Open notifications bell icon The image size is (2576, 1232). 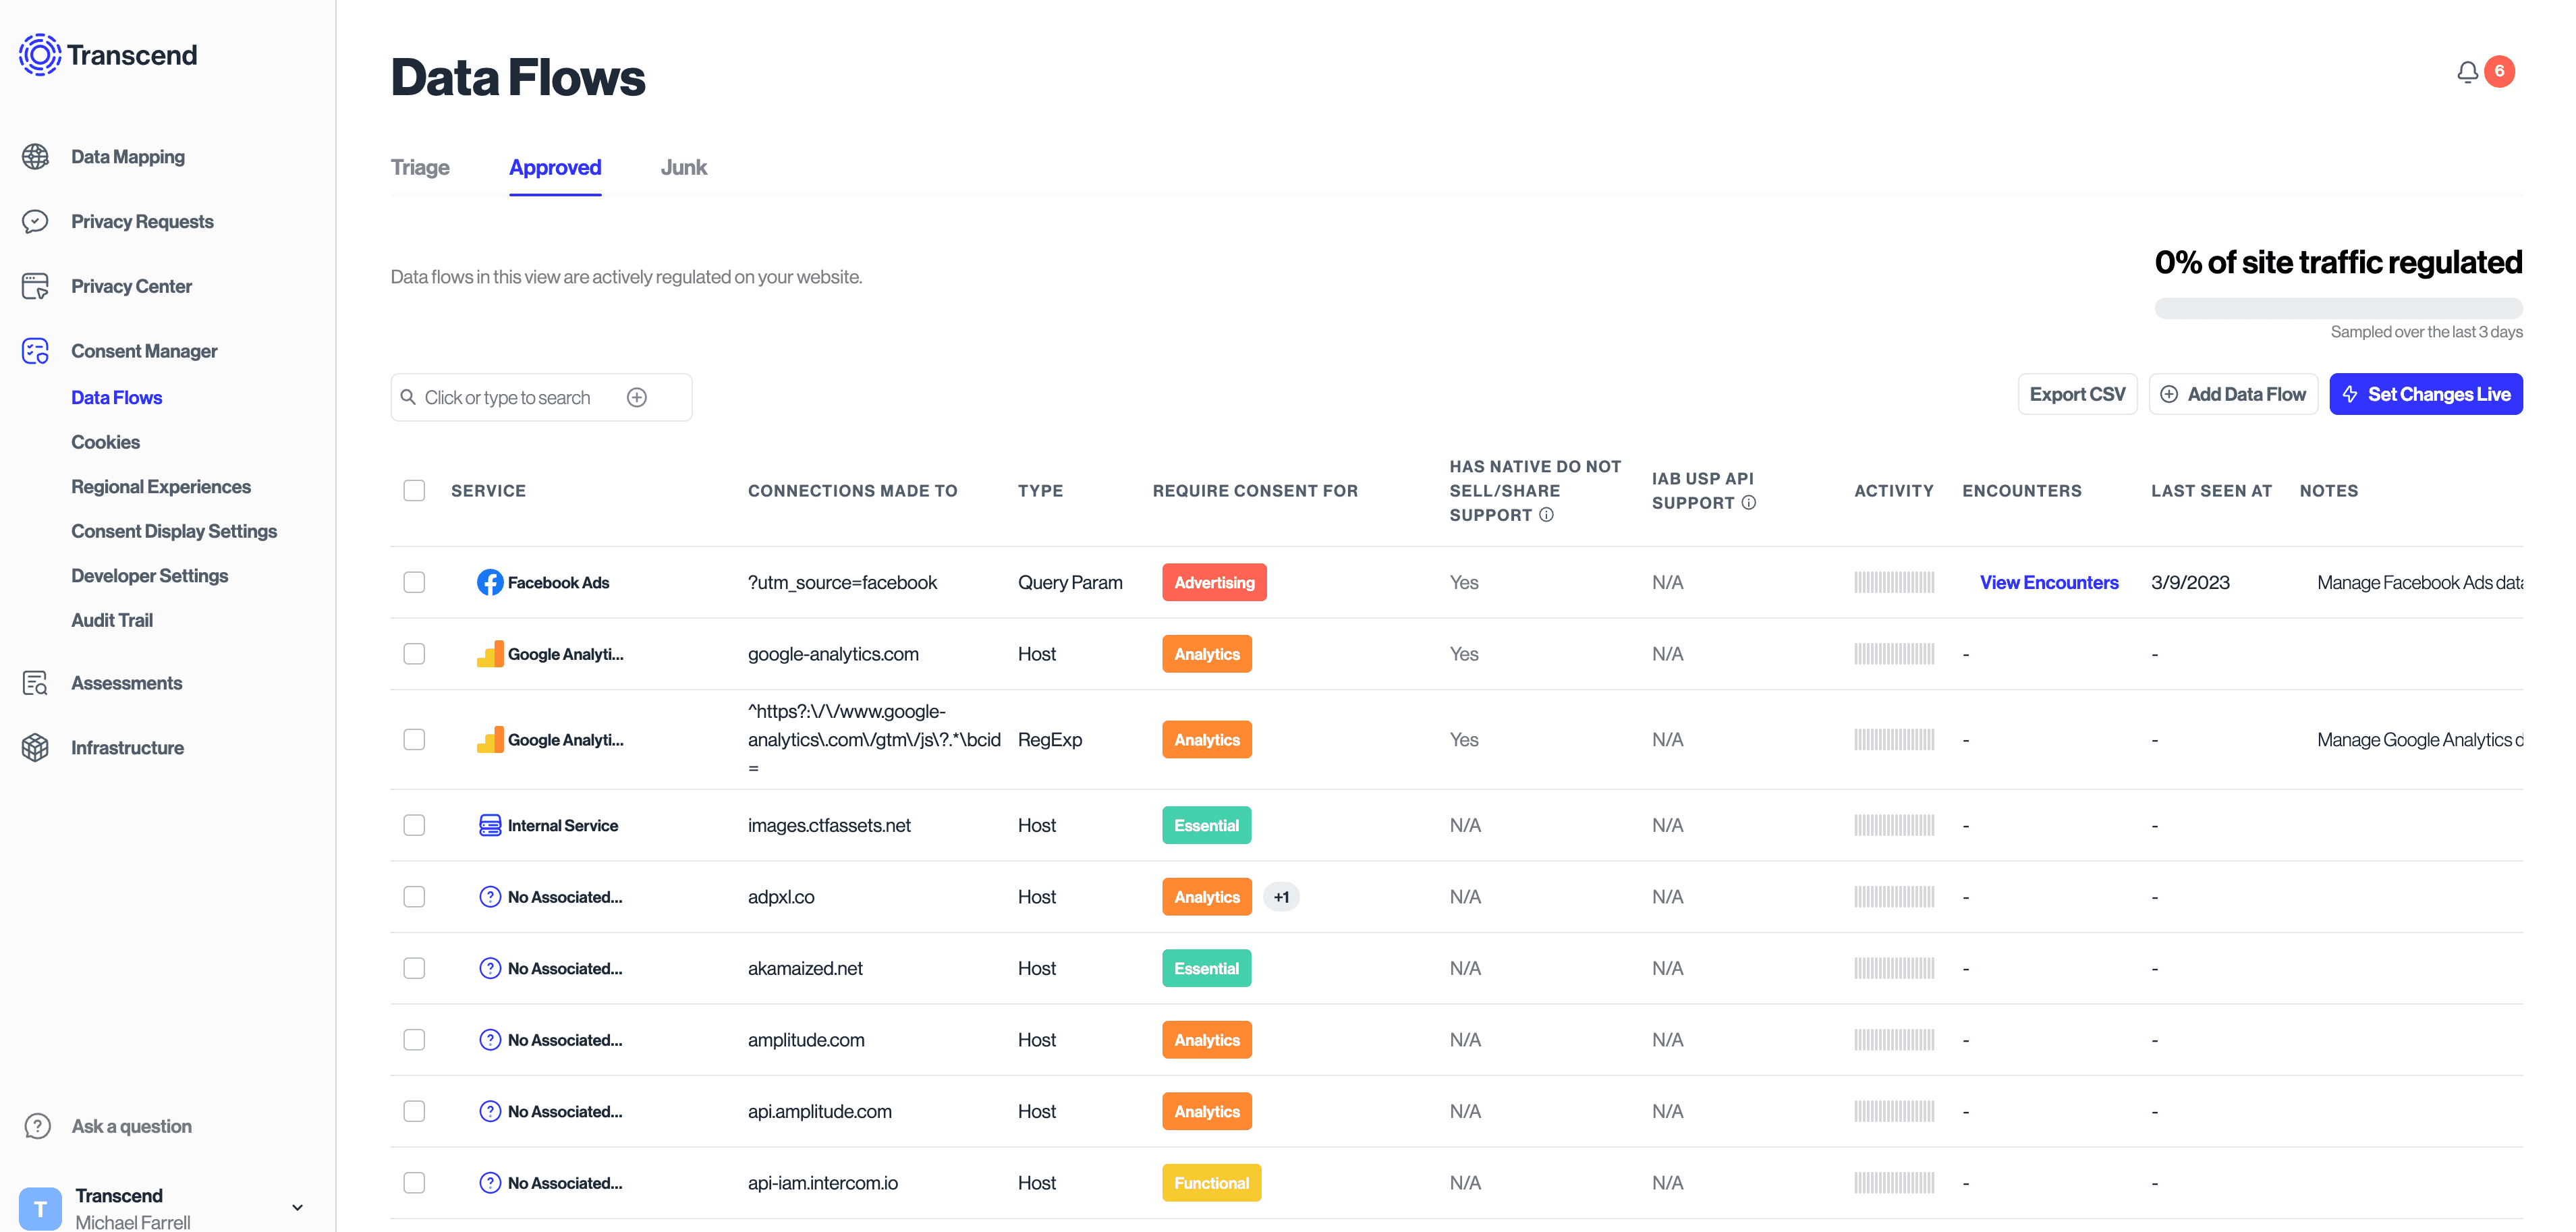pyautogui.click(x=2467, y=72)
